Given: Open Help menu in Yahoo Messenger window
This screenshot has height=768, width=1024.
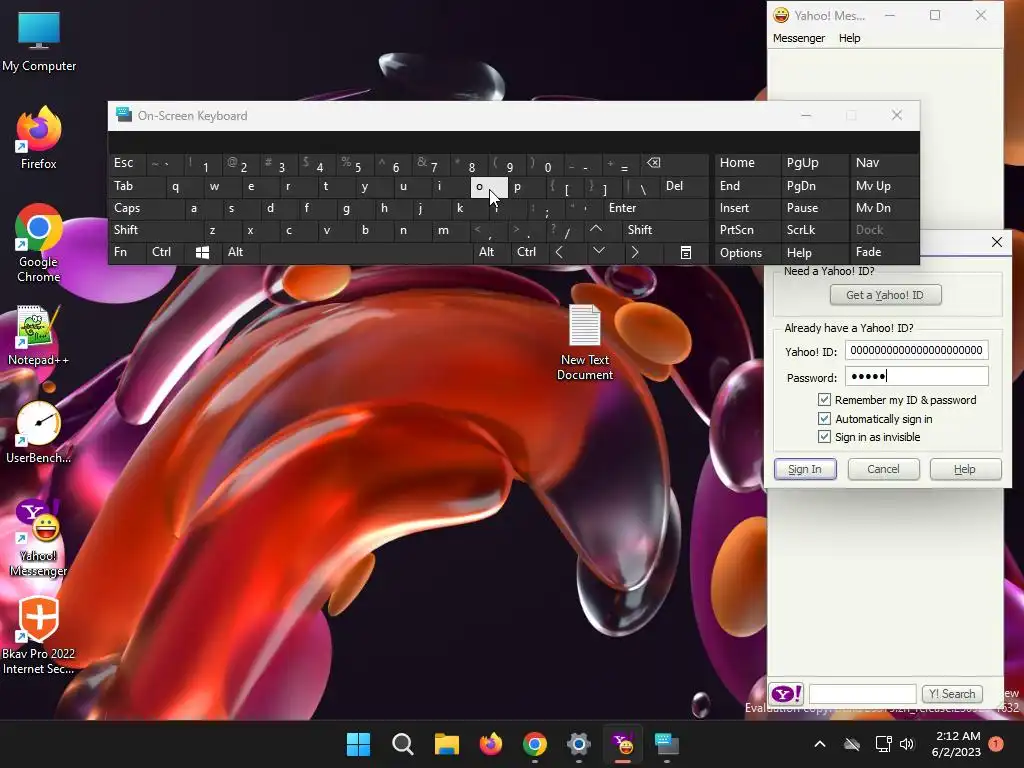Looking at the screenshot, I should click(849, 38).
